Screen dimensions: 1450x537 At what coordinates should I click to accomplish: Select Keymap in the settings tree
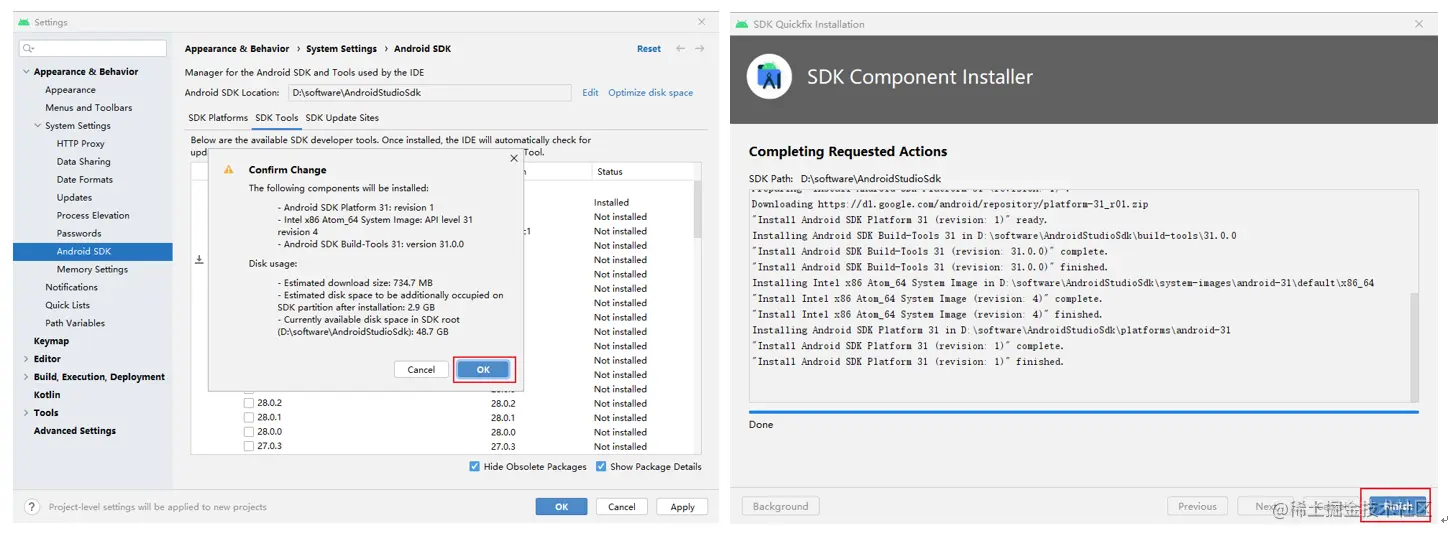(x=51, y=341)
